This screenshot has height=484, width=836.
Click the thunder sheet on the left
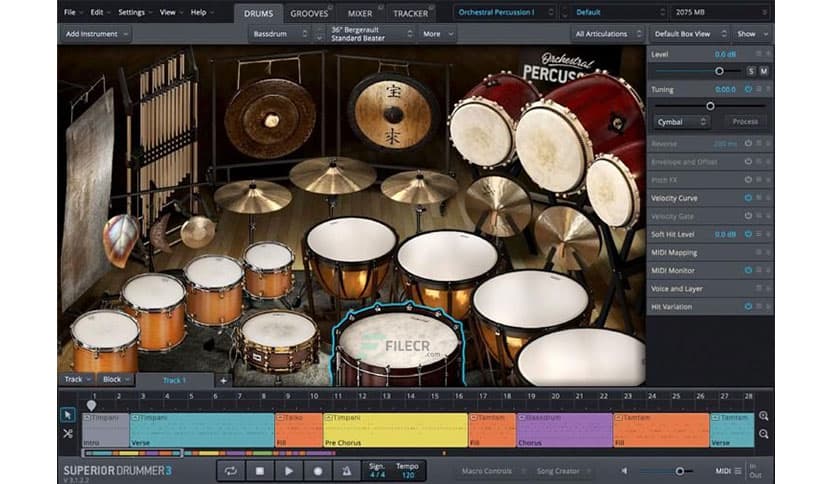tap(87, 197)
